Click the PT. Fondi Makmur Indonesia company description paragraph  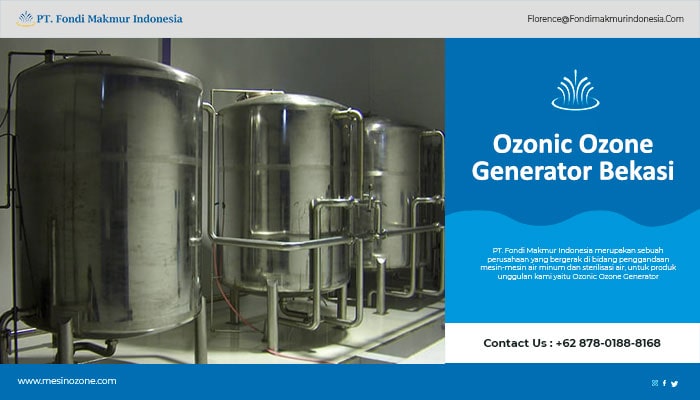[x=578, y=263]
